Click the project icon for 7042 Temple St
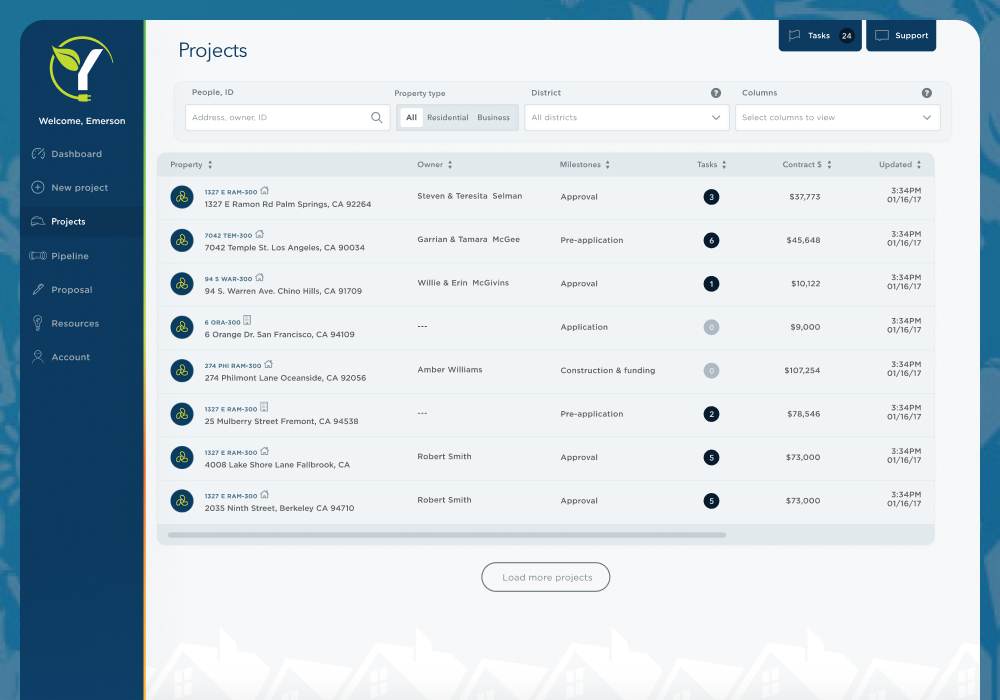The image size is (1000, 700). (182, 240)
